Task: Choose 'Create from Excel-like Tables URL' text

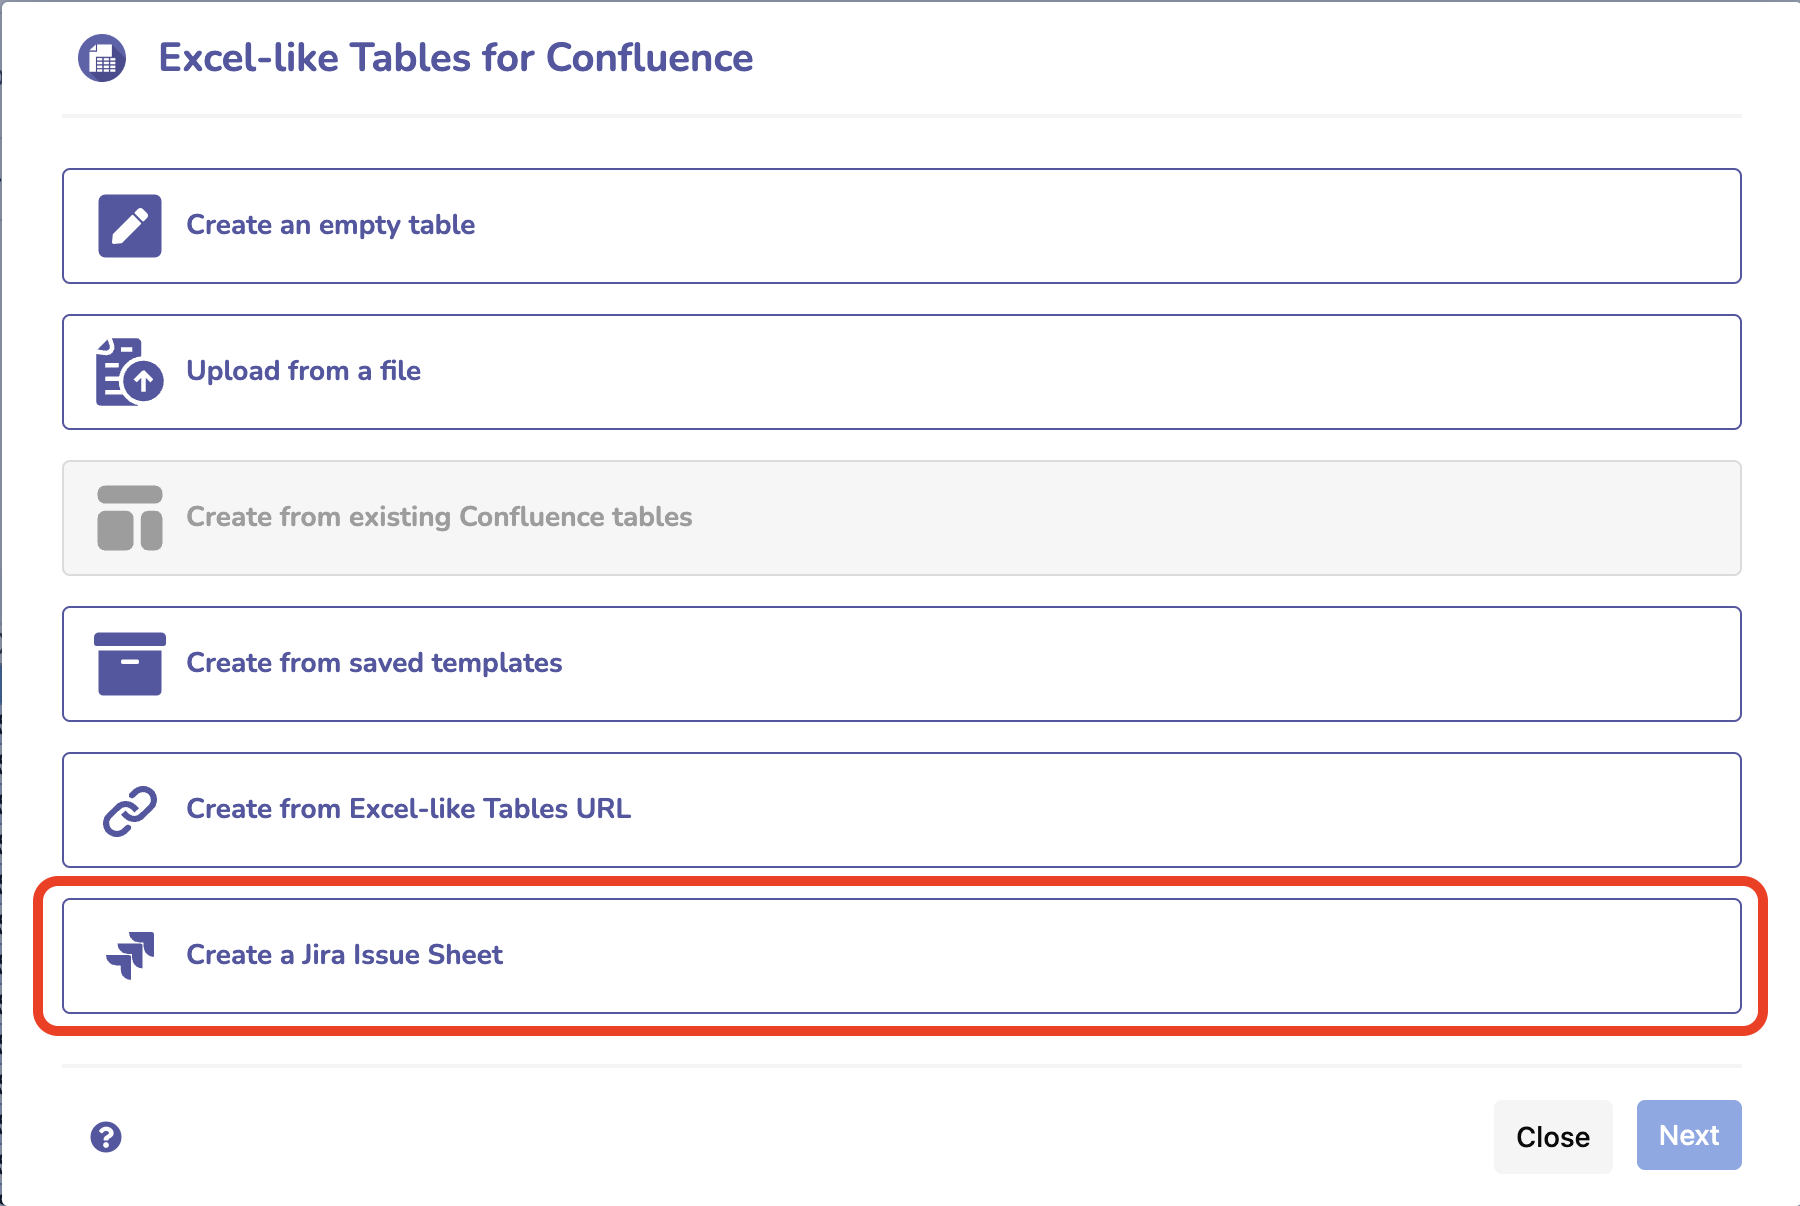Action: (x=408, y=809)
